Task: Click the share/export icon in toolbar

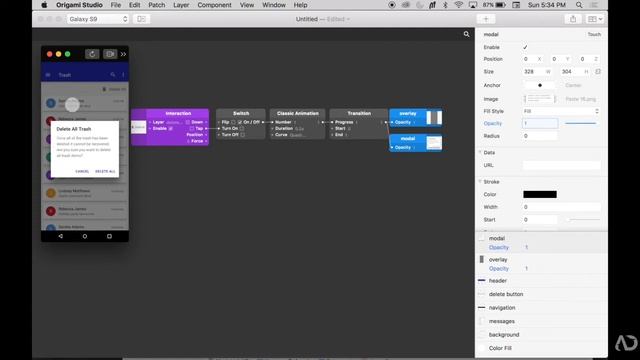Action: 573,19
